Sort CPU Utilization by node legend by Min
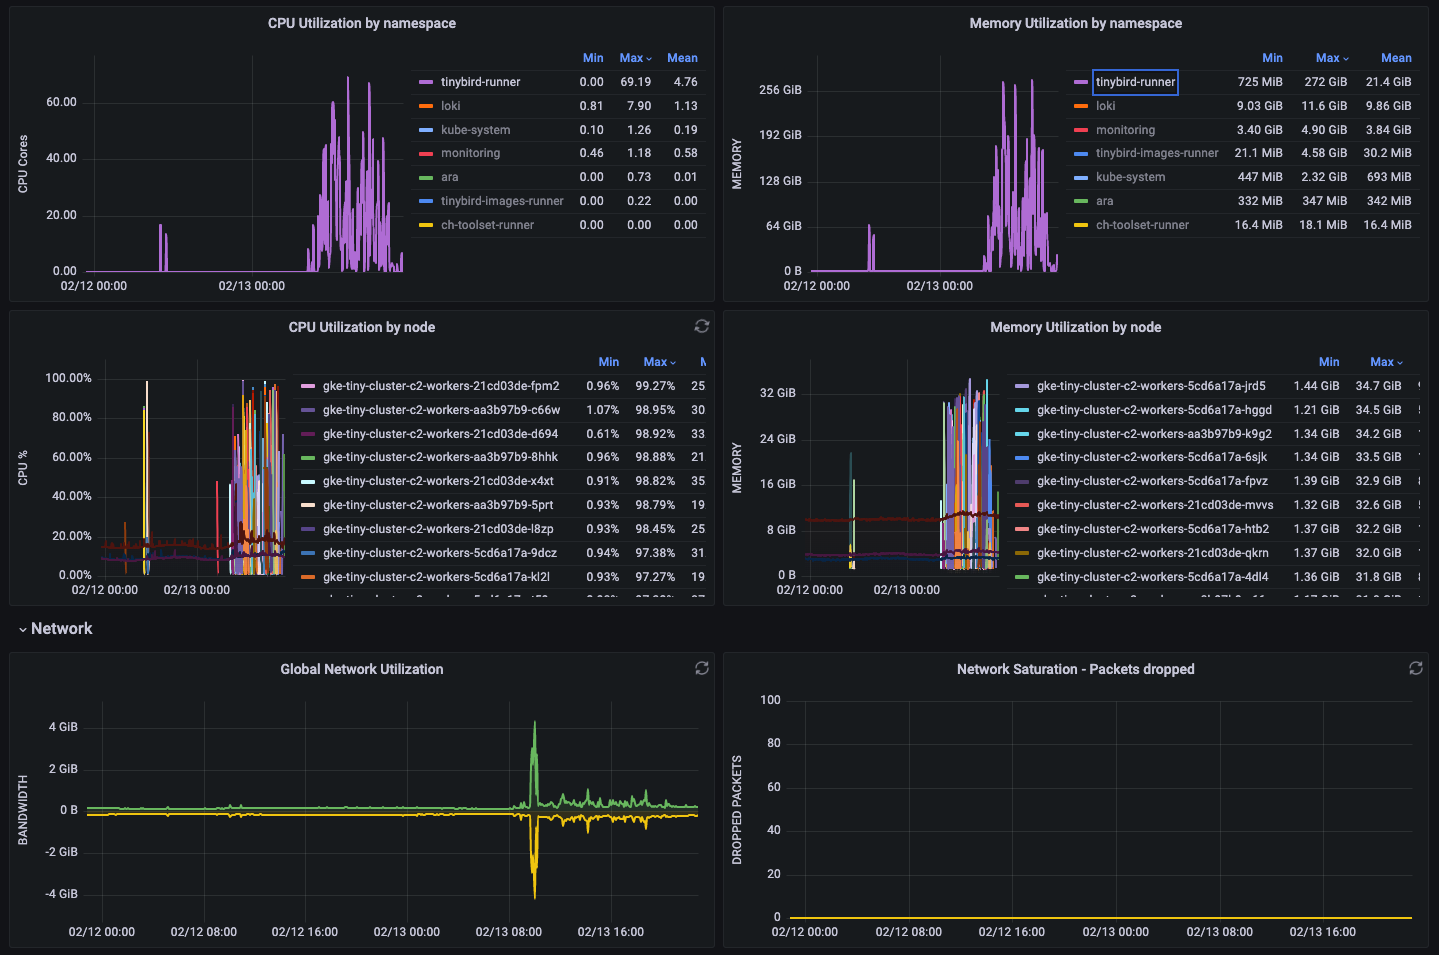 (608, 362)
